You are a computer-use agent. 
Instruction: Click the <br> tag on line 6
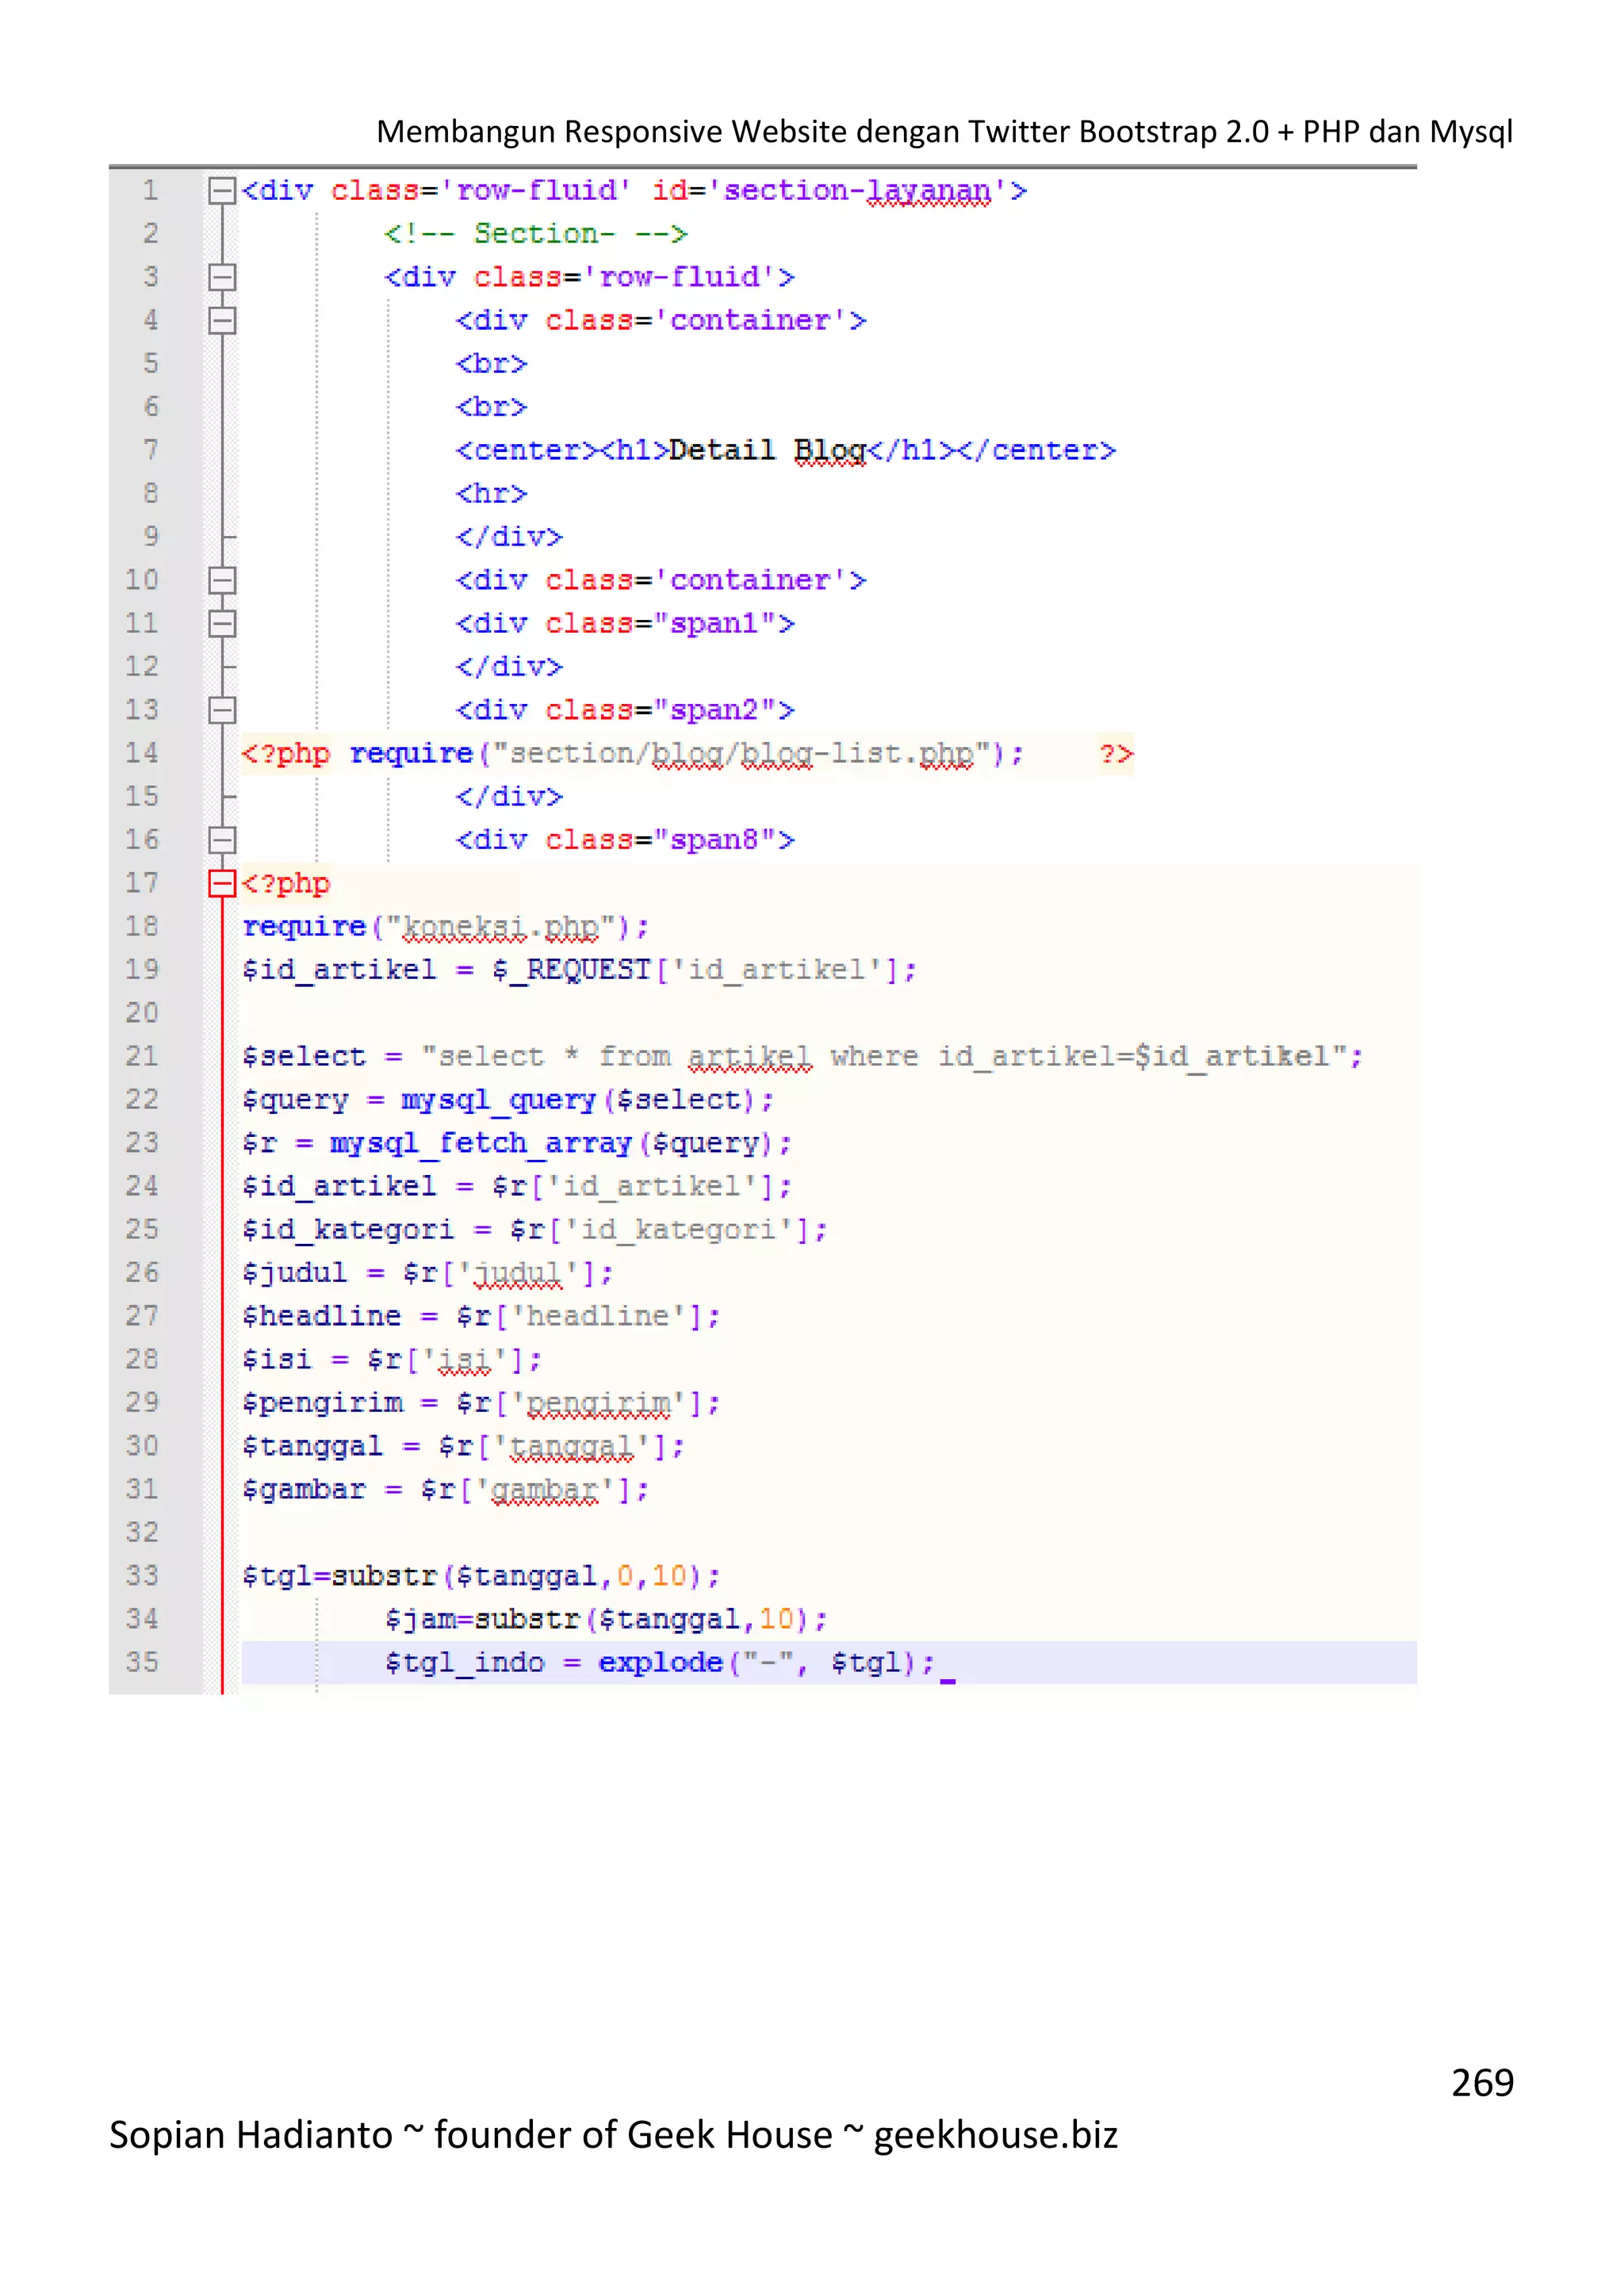(491, 407)
